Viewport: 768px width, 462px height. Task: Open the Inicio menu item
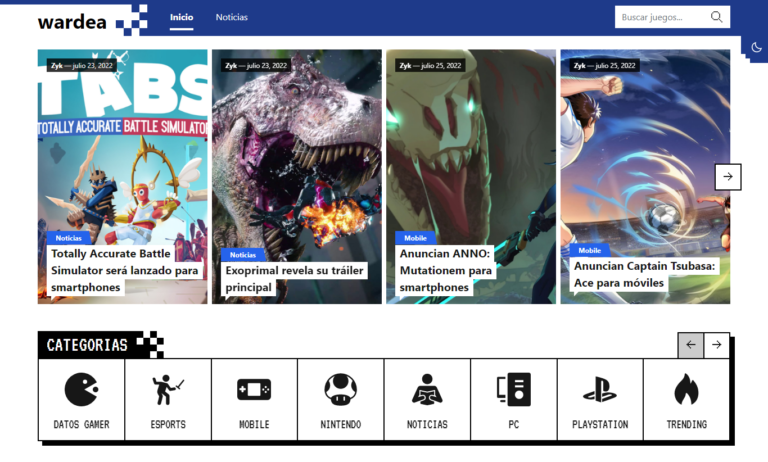pos(181,17)
